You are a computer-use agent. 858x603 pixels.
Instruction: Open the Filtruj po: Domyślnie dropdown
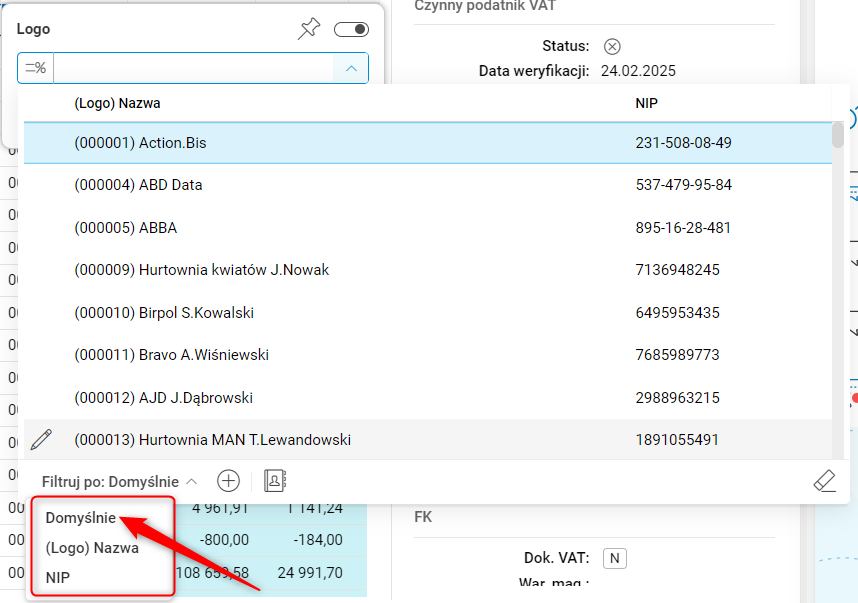pos(119,482)
